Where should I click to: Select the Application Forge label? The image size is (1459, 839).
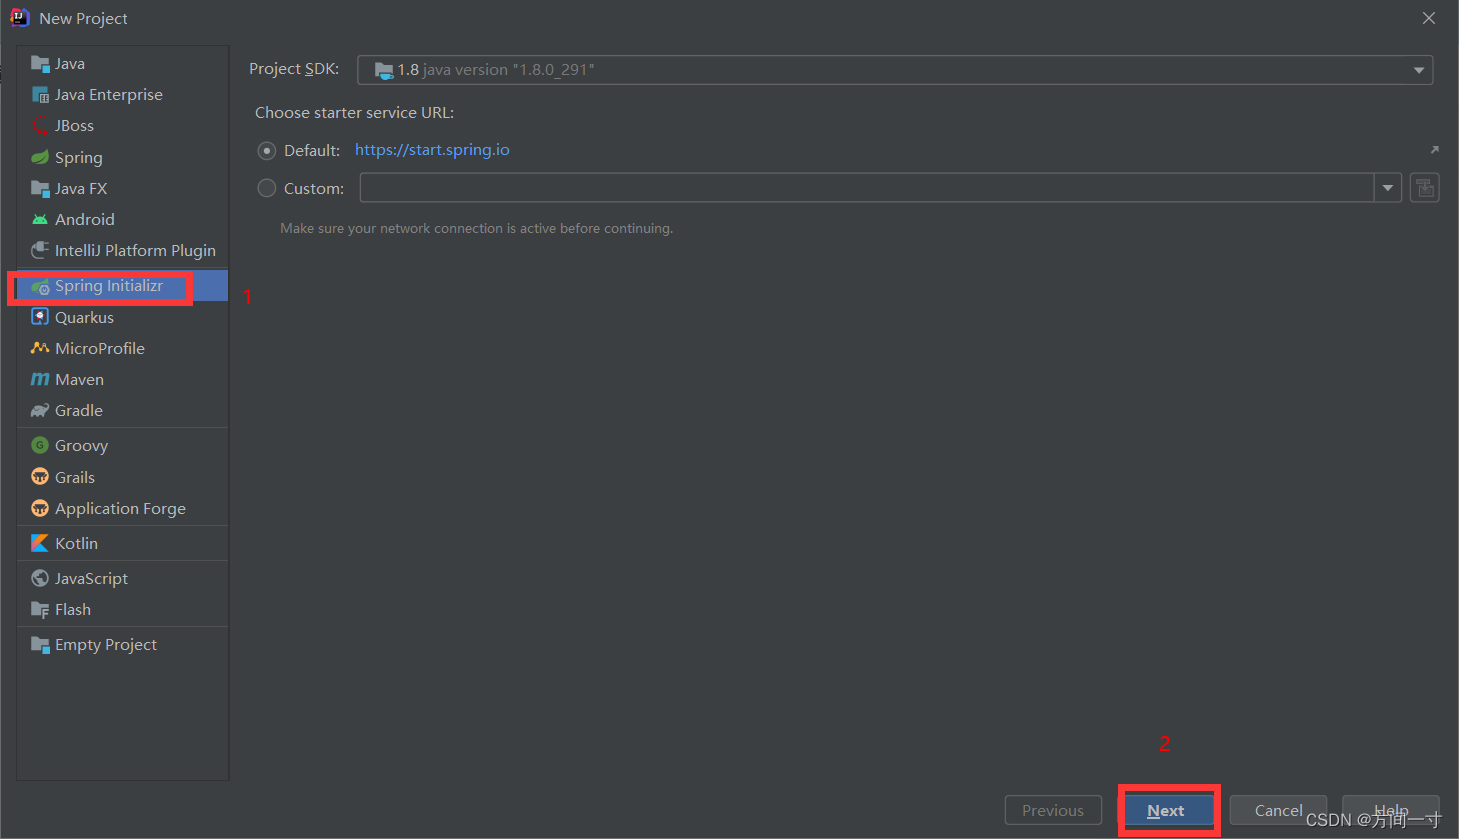[121, 509]
